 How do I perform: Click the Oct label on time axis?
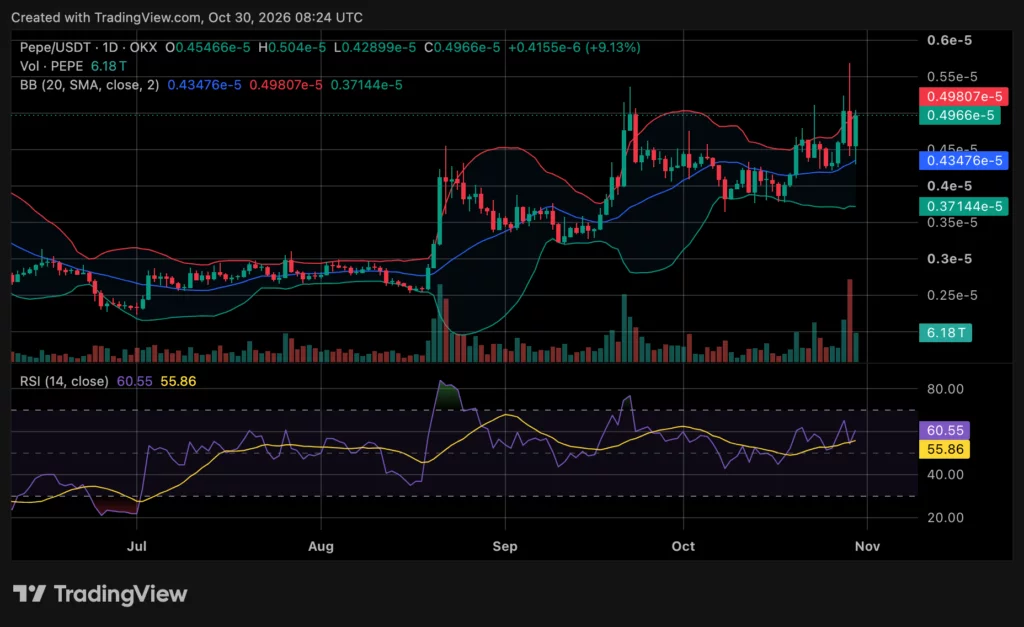point(683,546)
